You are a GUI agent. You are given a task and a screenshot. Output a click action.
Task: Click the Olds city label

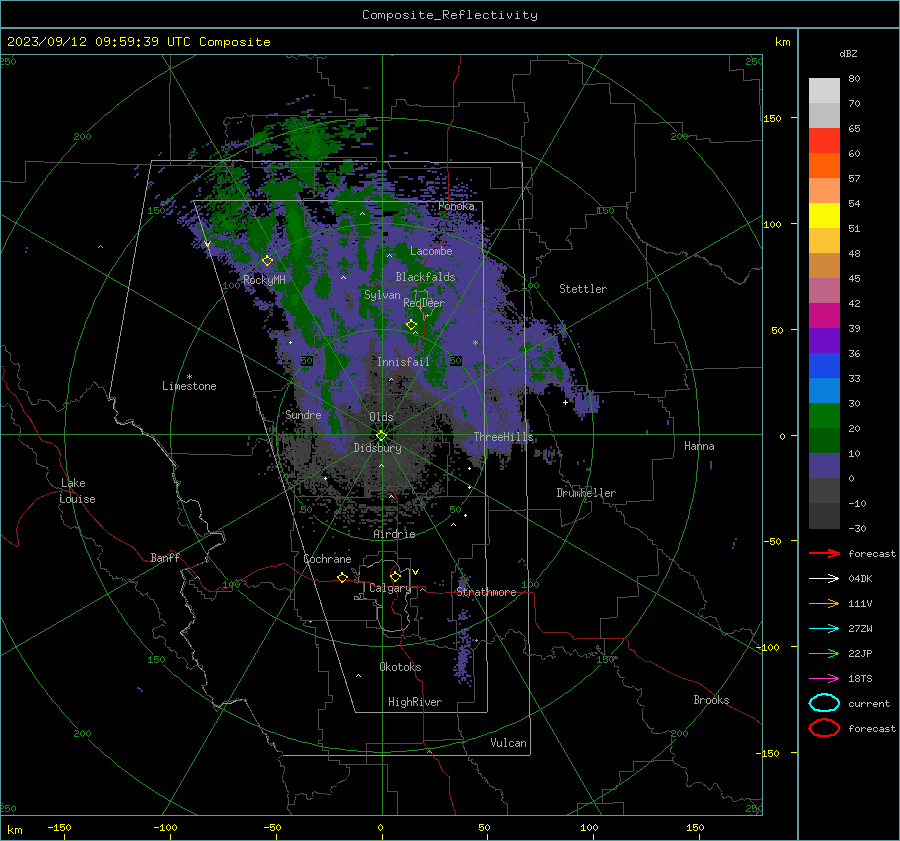[381, 417]
